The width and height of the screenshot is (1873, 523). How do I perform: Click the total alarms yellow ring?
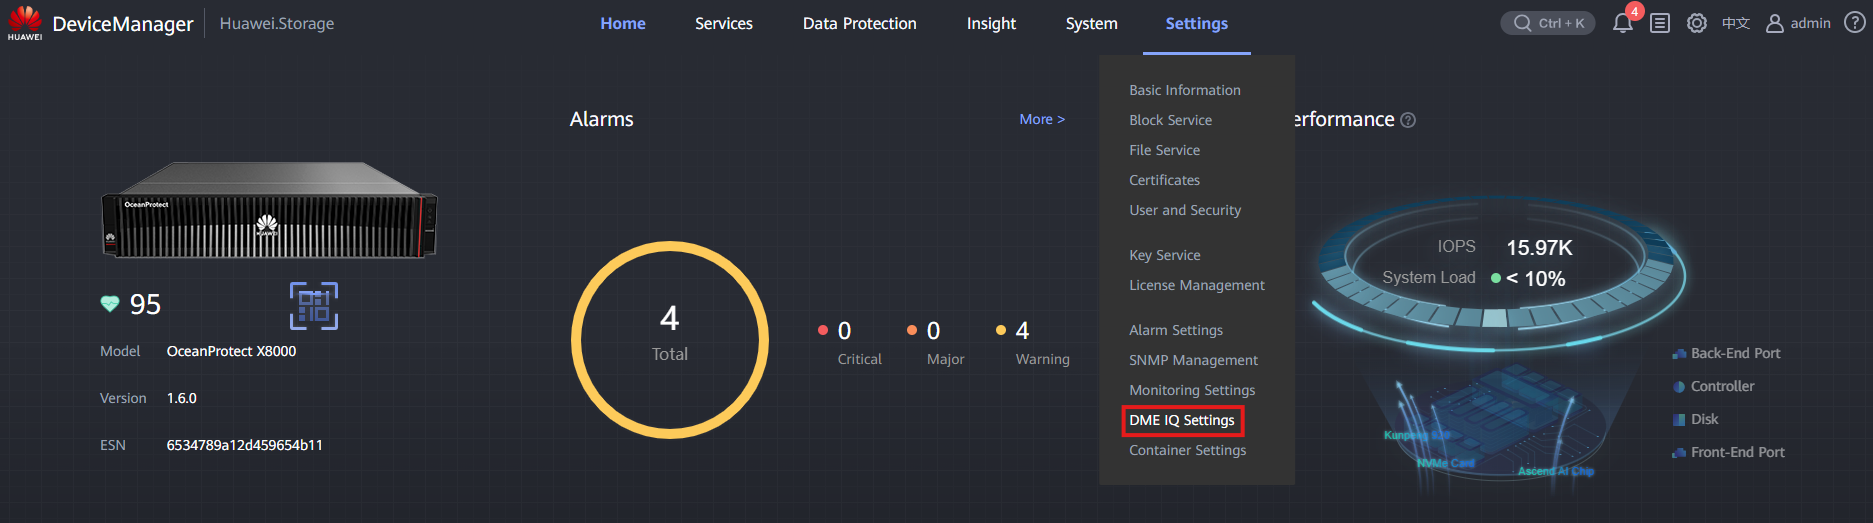point(670,340)
